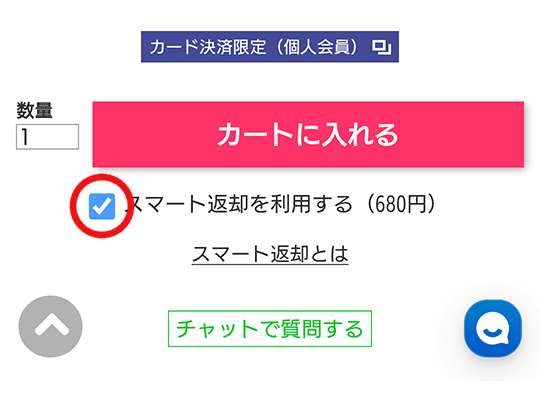540x400 pixels.
Task: Click the スマート返却を利用する（680円）label text
Action: coord(283,204)
